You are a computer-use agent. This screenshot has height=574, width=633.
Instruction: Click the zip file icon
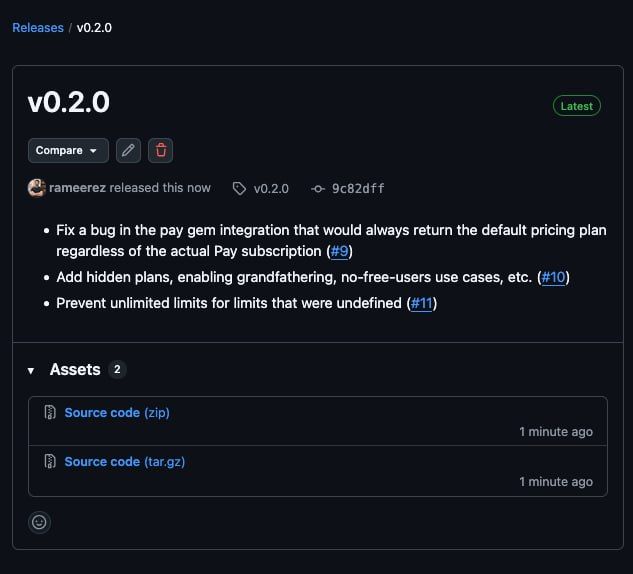pos(50,412)
